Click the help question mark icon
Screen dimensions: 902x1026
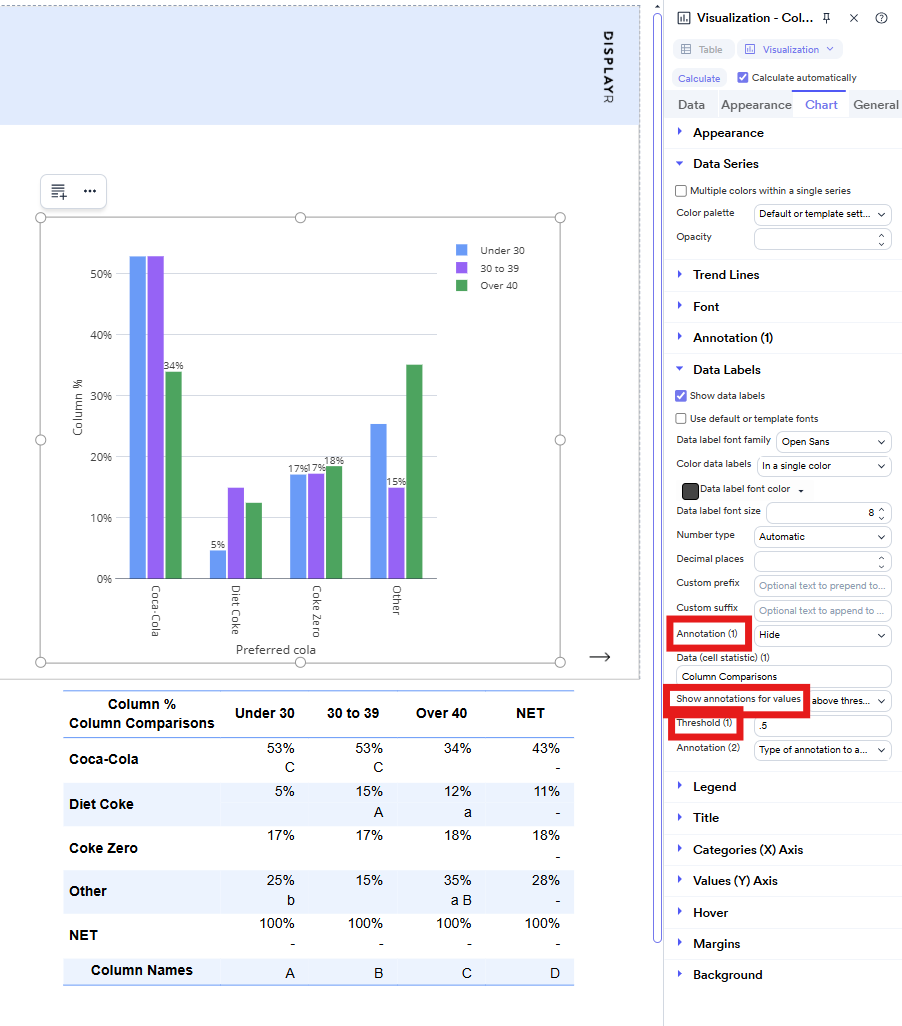click(x=881, y=18)
